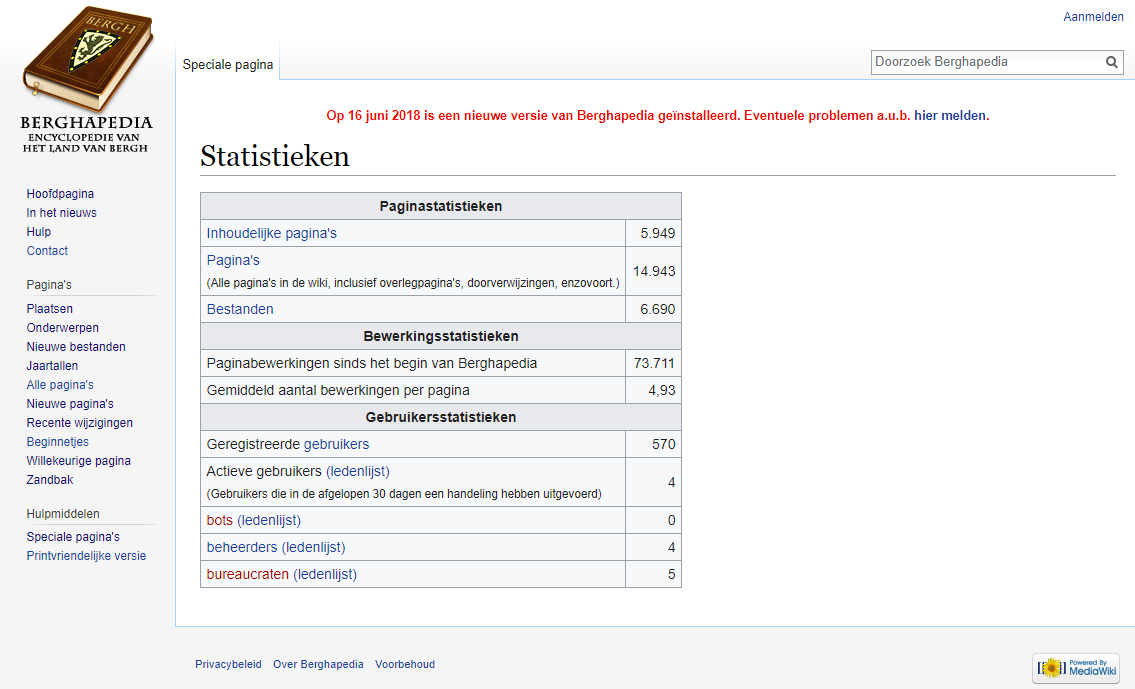Click the value 14.943
The height and width of the screenshot is (689, 1135).
tap(654, 271)
